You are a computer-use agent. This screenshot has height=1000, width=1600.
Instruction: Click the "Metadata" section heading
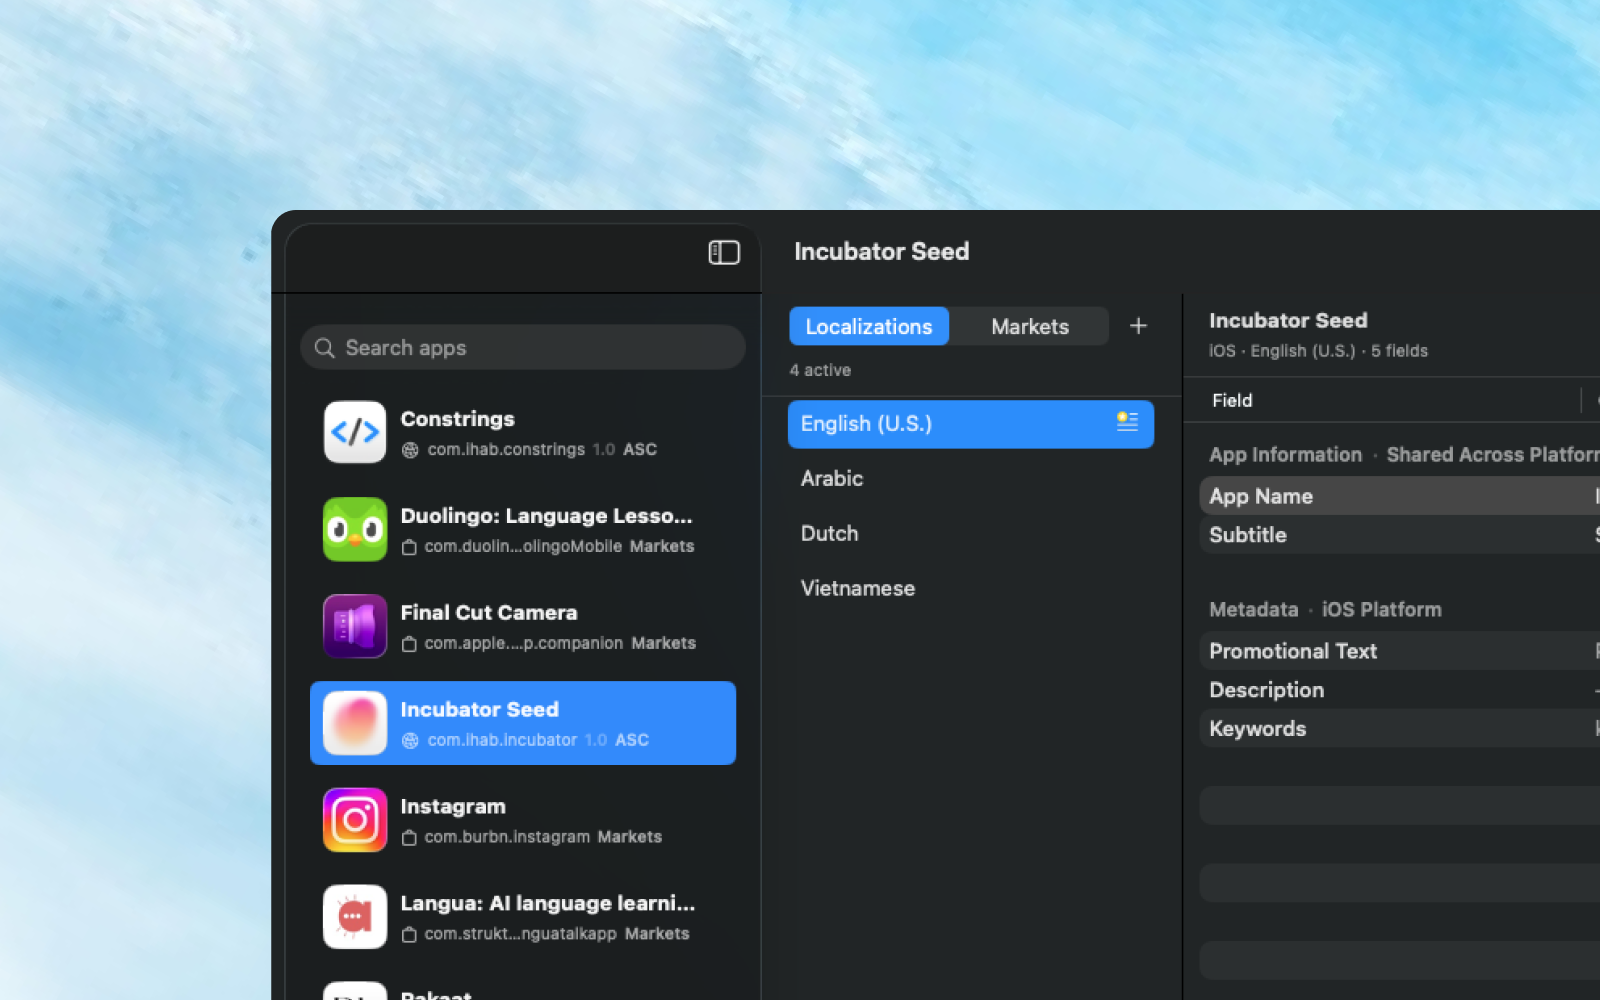tap(1253, 610)
